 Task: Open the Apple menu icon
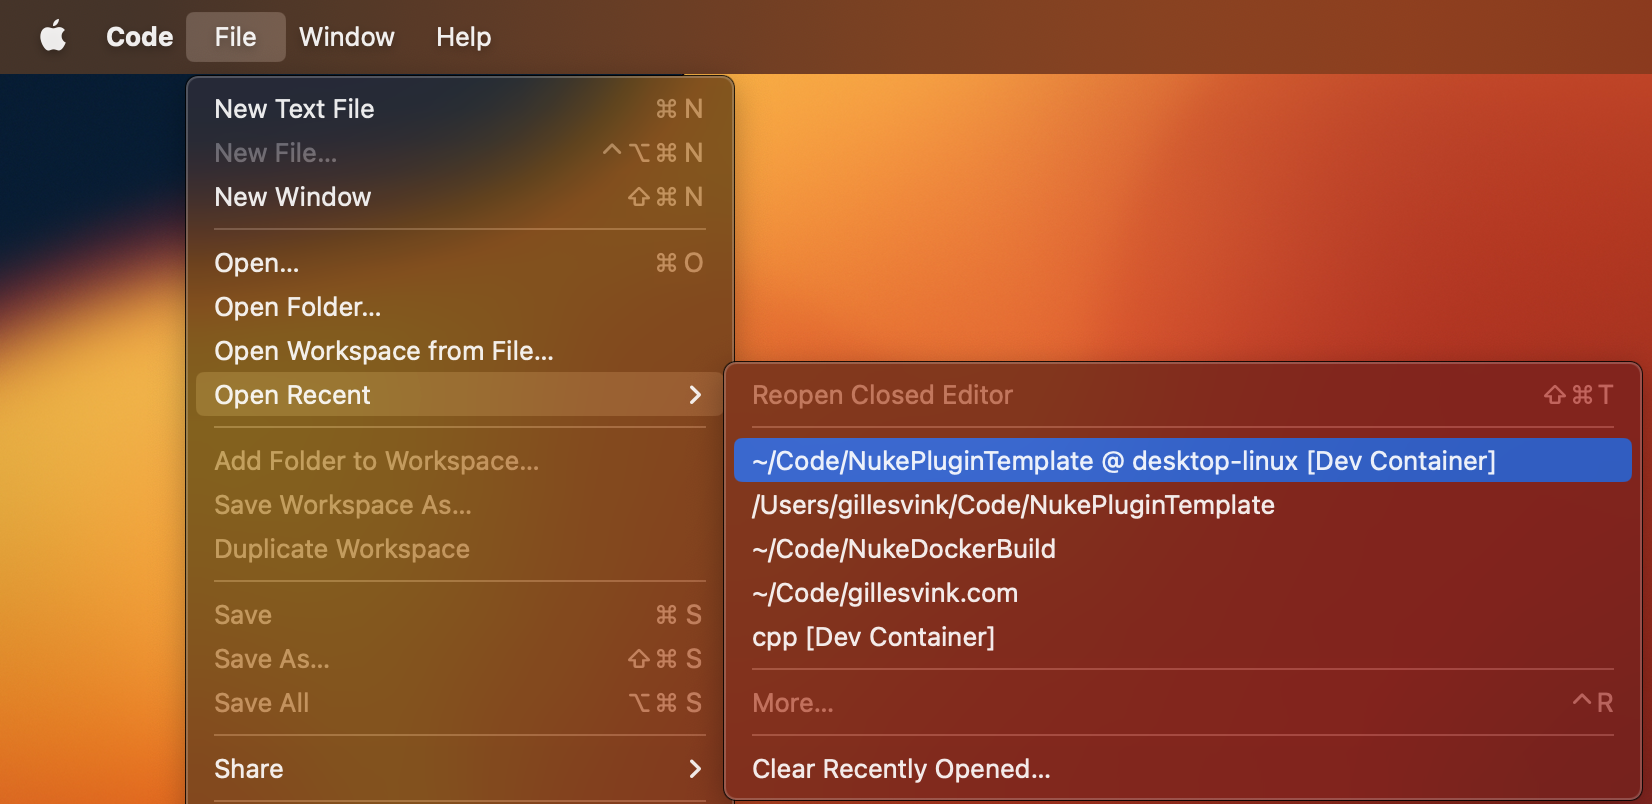[x=53, y=37]
